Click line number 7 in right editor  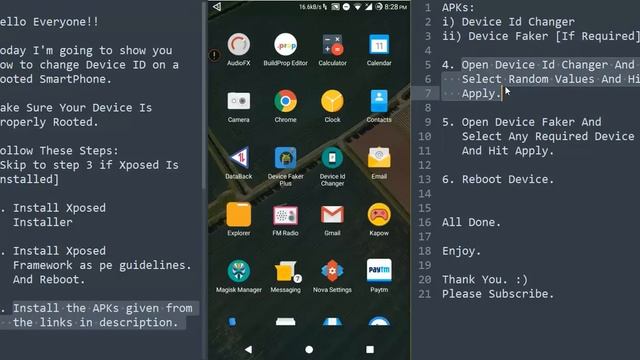click(x=428, y=93)
